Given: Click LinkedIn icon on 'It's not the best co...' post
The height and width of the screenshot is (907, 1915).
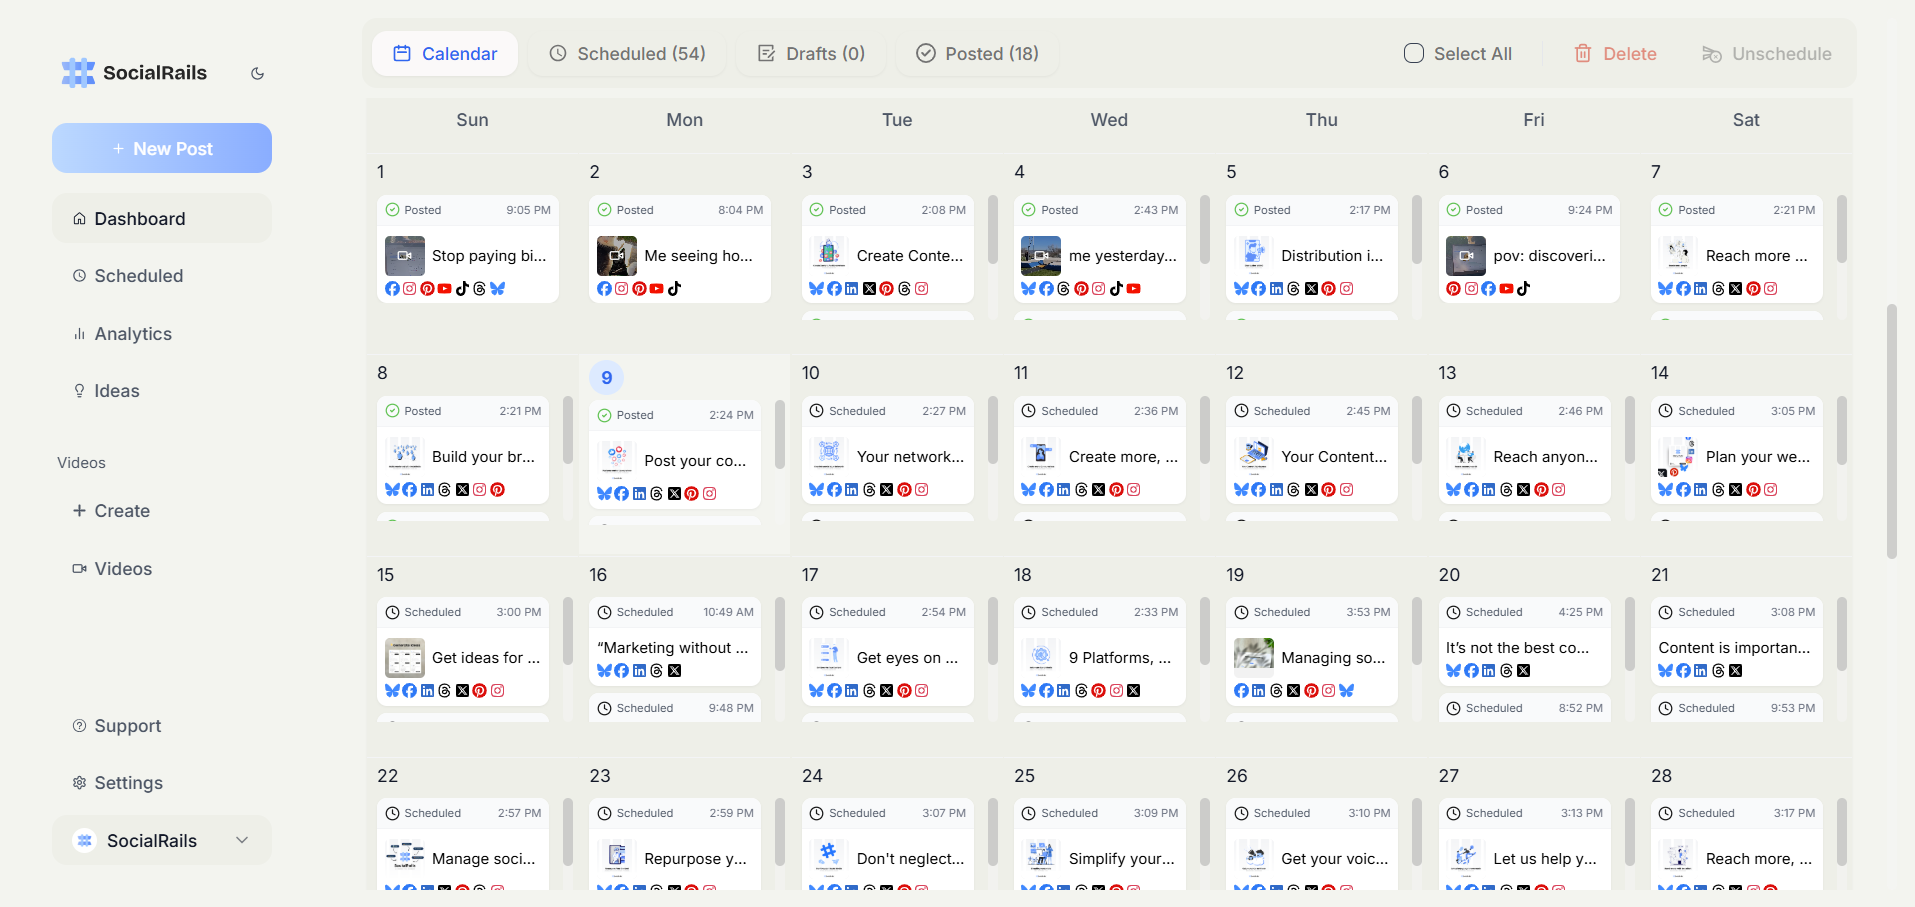Looking at the screenshot, I should pos(1488,670).
